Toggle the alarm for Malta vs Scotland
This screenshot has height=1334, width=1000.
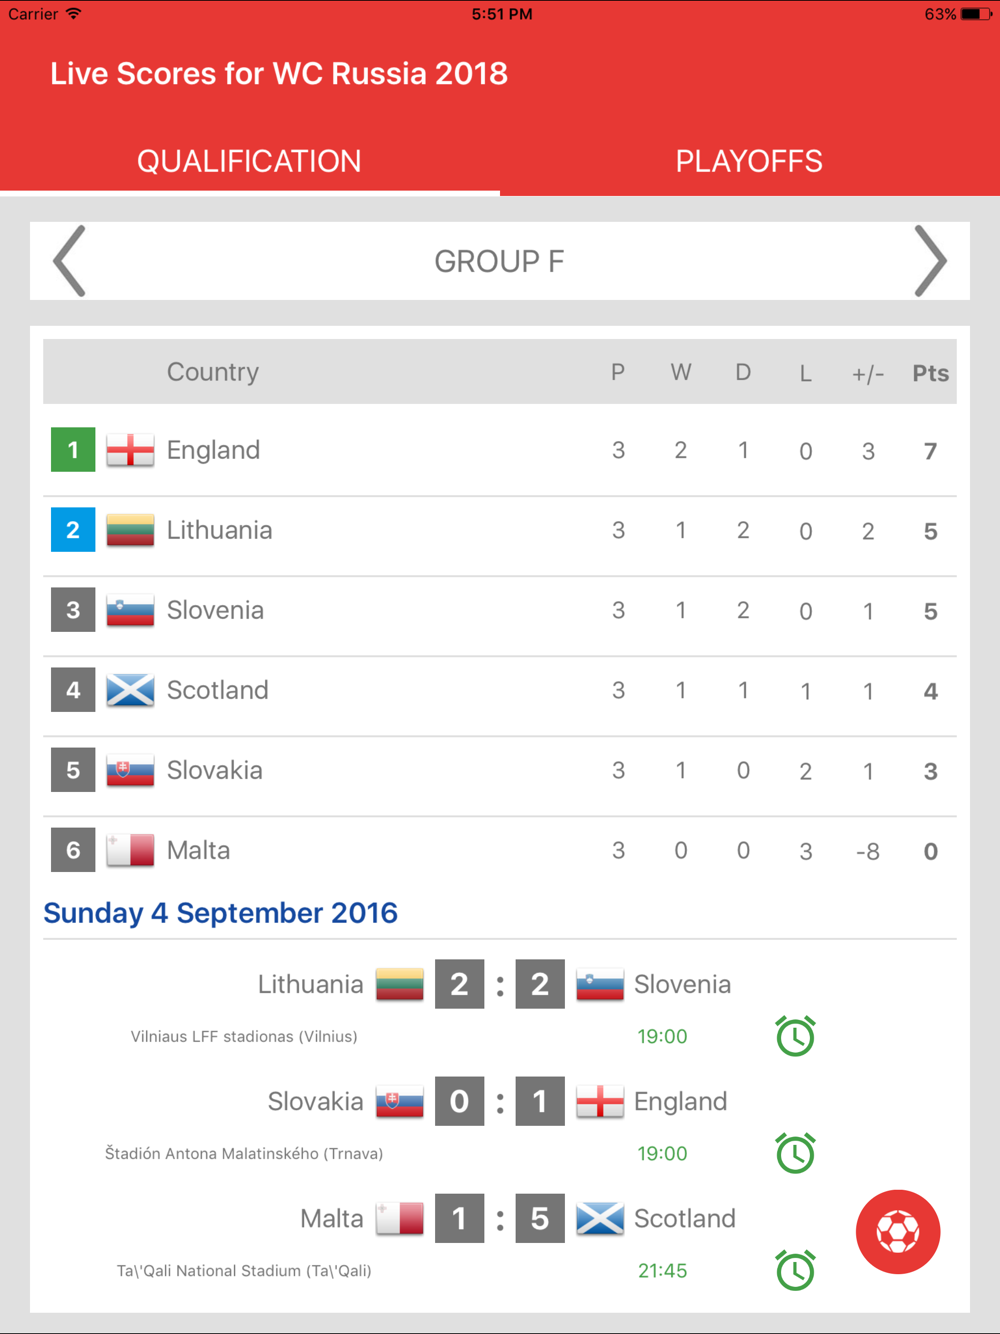pos(795,1270)
